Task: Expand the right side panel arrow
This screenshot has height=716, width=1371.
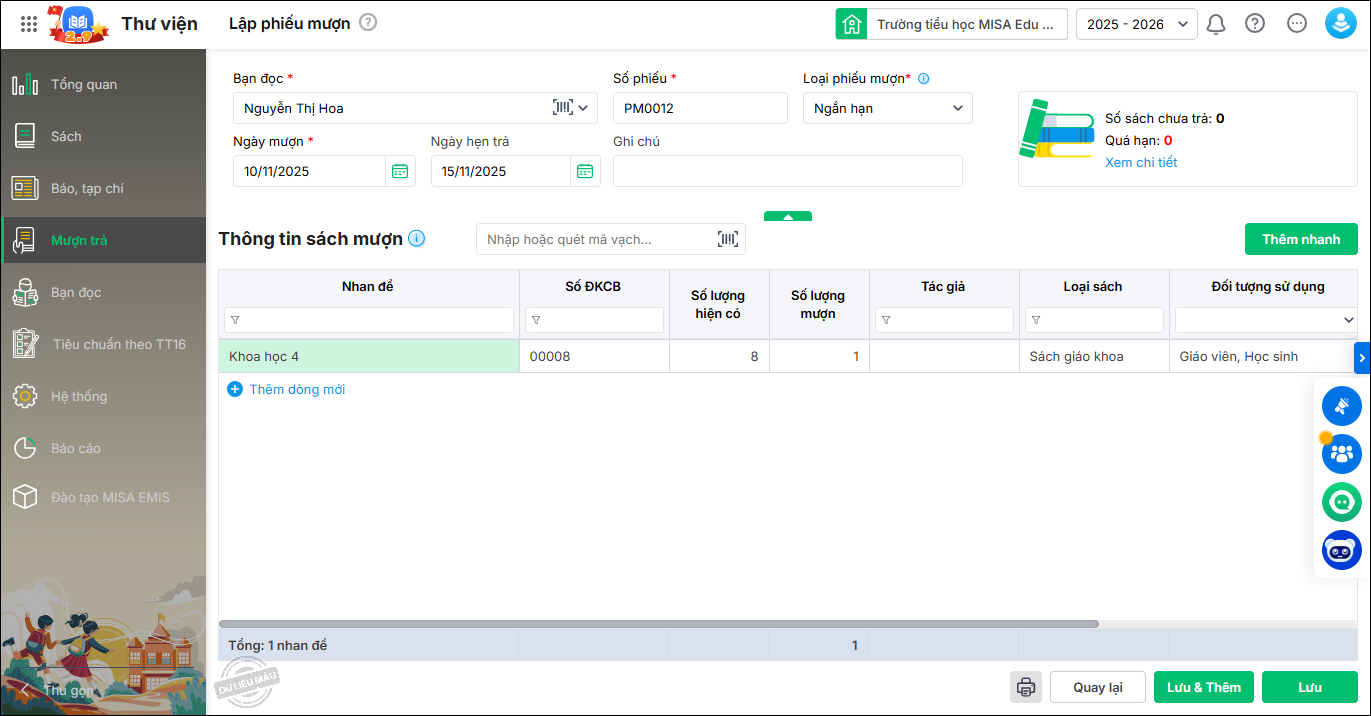Action: [x=1361, y=357]
